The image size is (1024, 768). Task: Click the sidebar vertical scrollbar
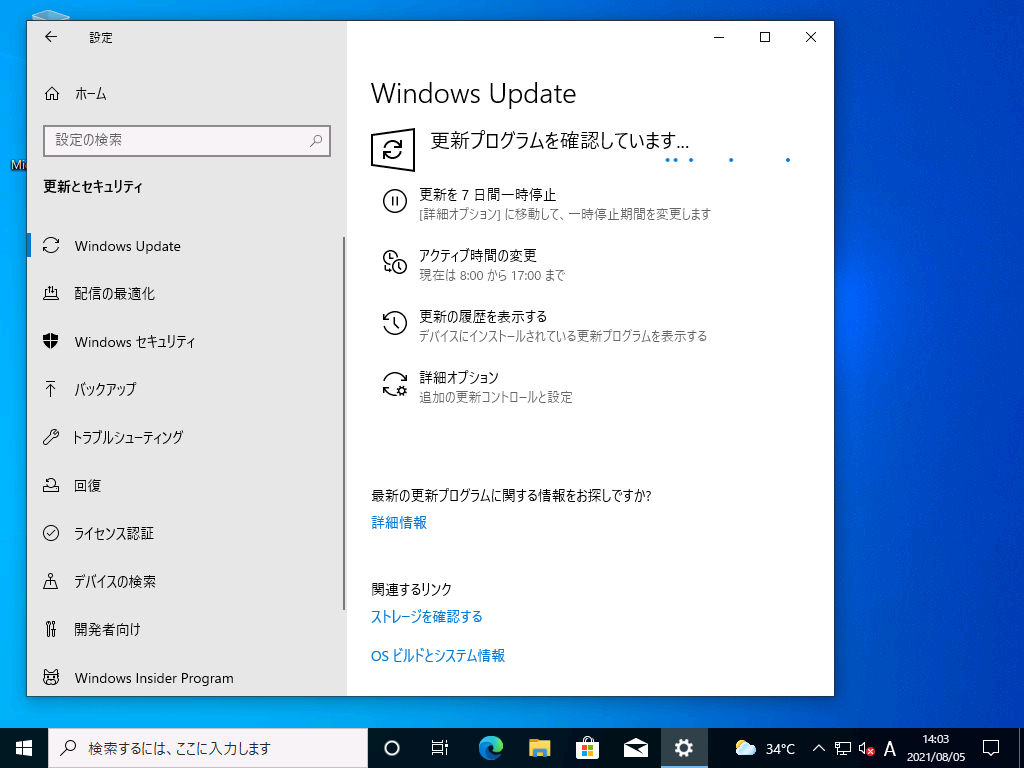coord(344,423)
